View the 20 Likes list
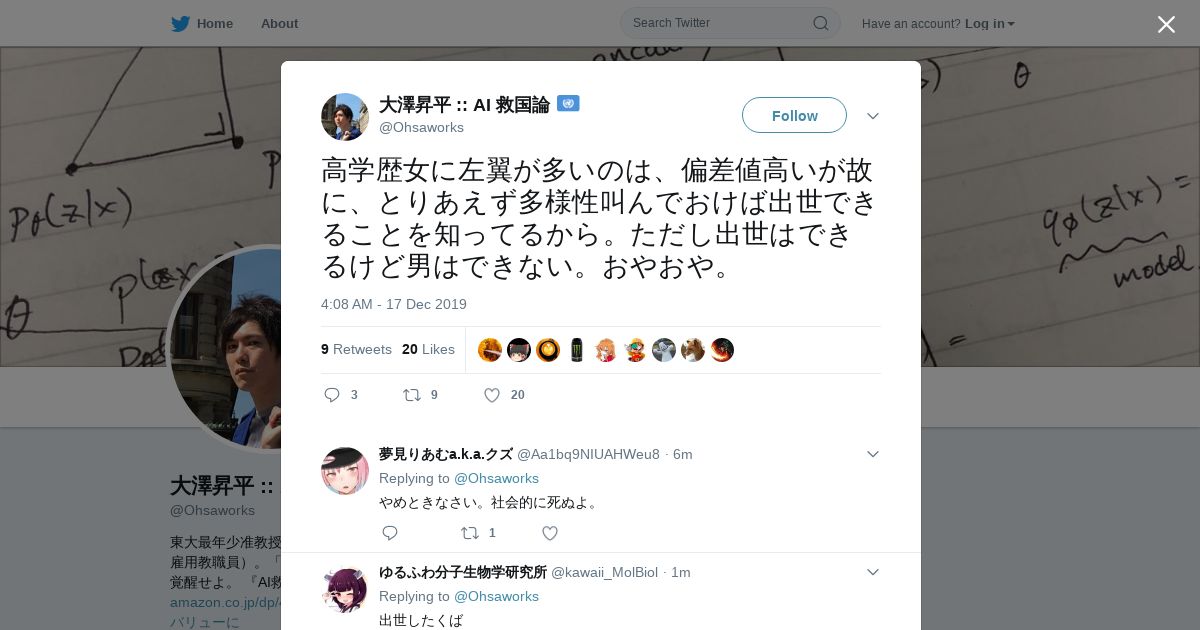Viewport: 1200px width, 630px height. tap(428, 349)
